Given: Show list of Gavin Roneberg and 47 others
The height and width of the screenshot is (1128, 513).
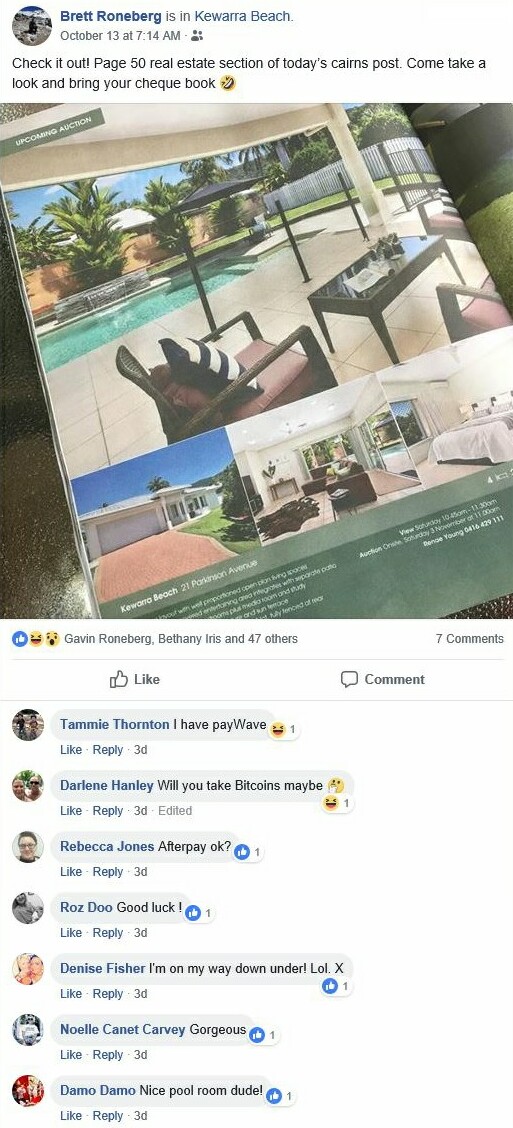Looking at the screenshot, I should [x=181, y=639].
